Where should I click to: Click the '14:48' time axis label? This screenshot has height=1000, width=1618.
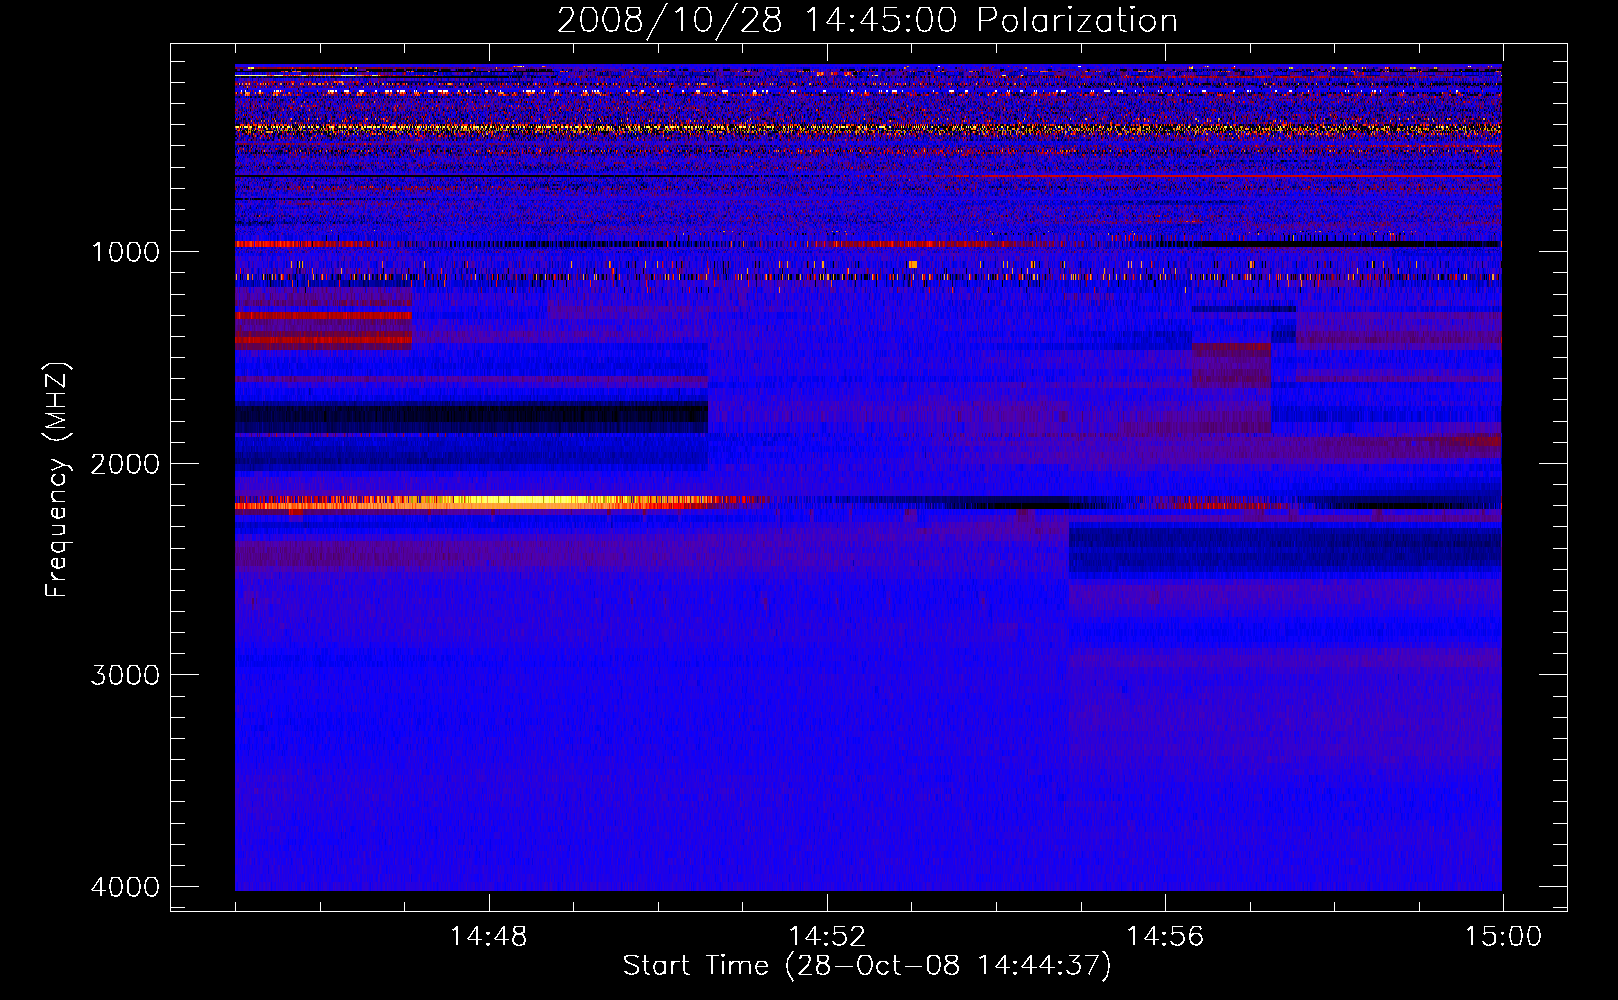point(488,937)
